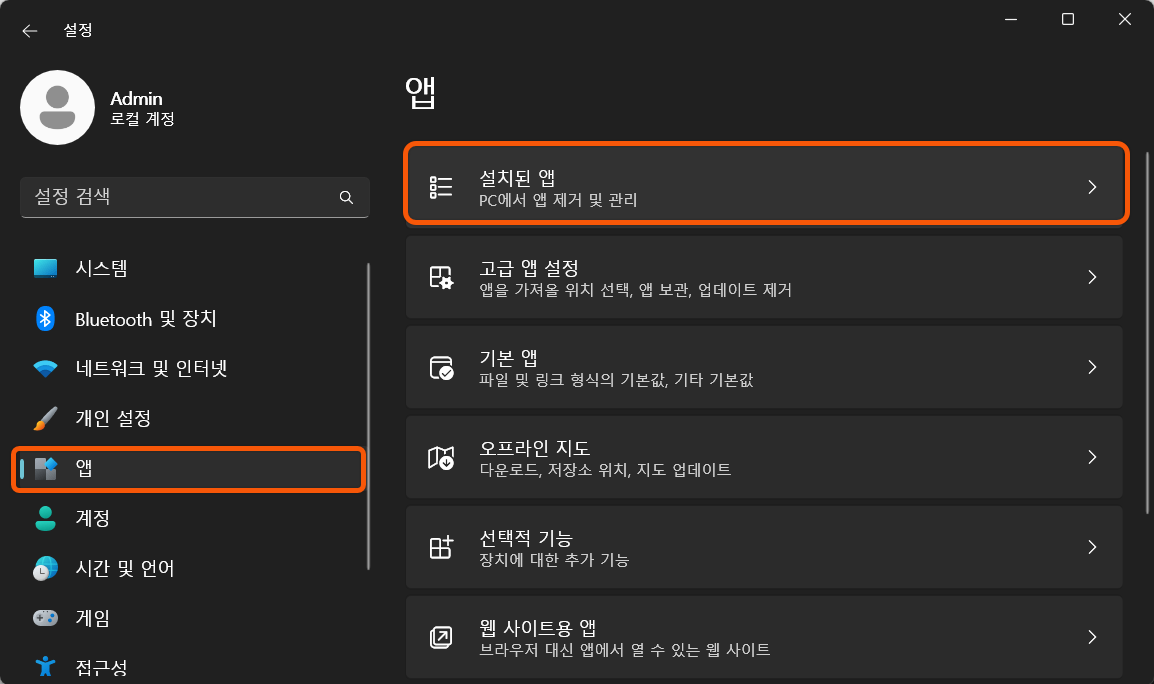This screenshot has width=1154, height=684.
Task: Select the 시스템 monitor icon in sidebar
Action: [x=44, y=267]
